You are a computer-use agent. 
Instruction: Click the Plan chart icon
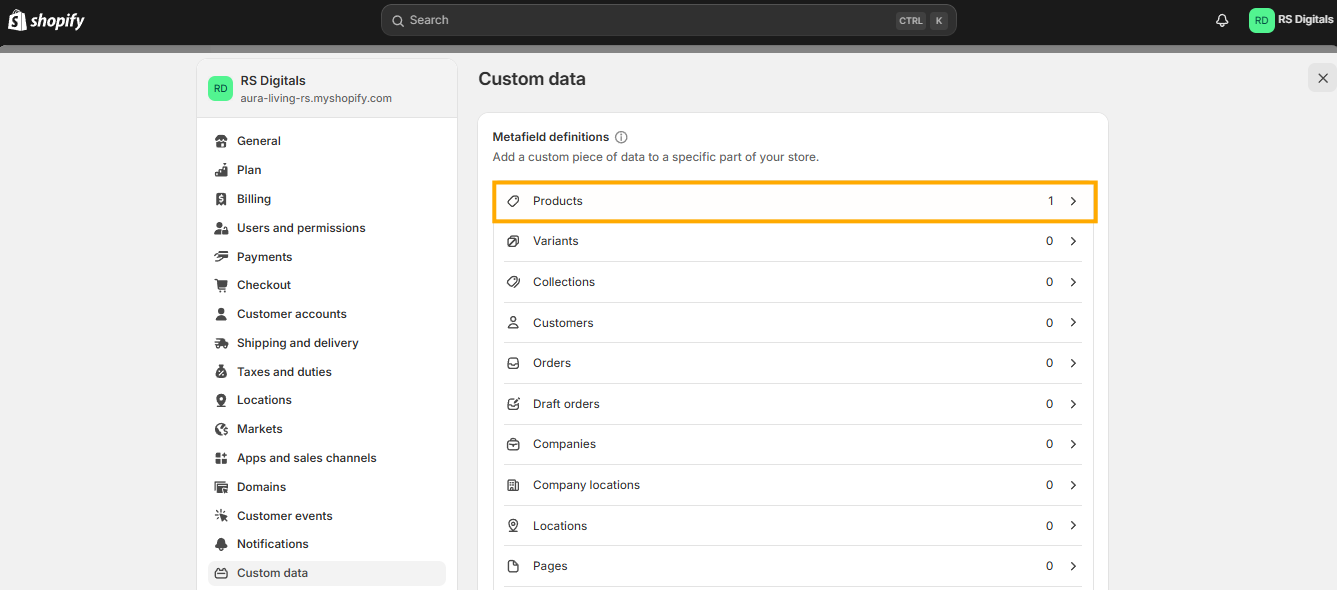pyautogui.click(x=221, y=170)
